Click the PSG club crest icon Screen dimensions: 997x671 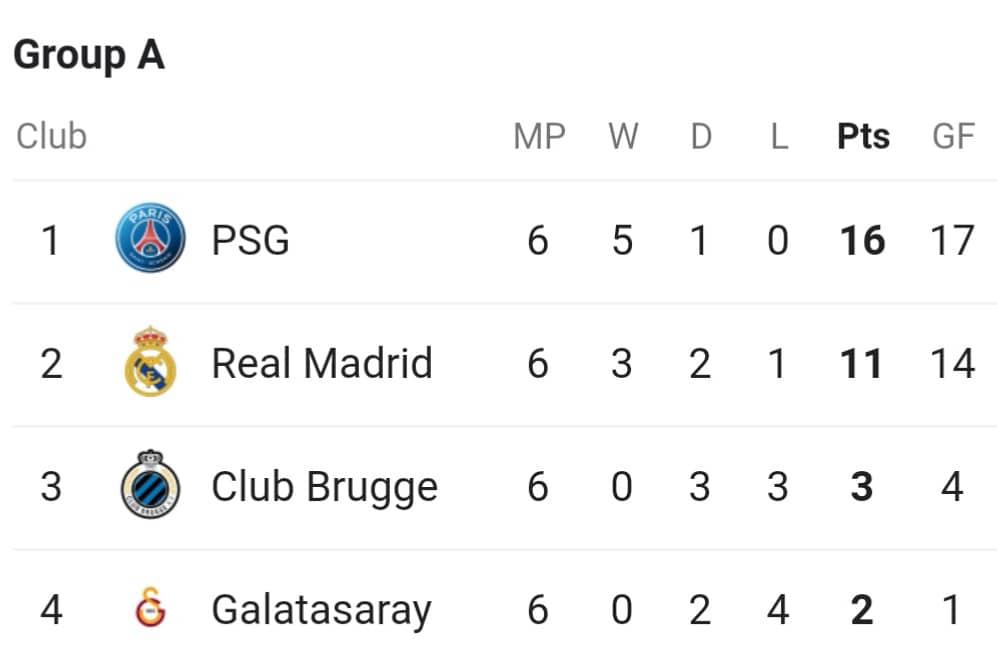[150, 238]
